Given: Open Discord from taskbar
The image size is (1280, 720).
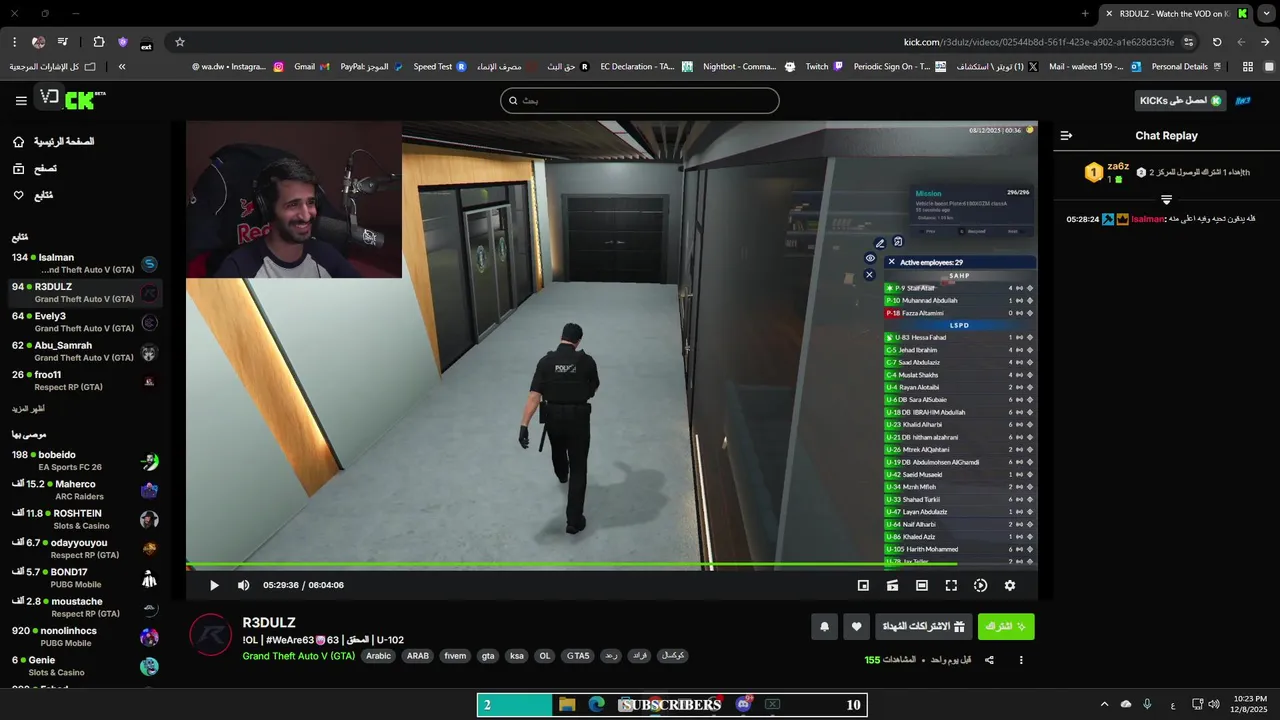Looking at the screenshot, I should [x=743, y=705].
